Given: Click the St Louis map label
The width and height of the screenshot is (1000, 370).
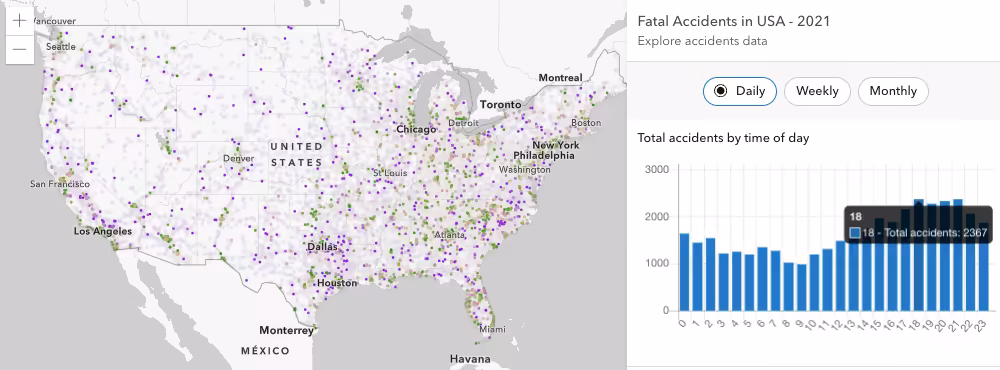Looking at the screenshot, I should tap(390, 173).
